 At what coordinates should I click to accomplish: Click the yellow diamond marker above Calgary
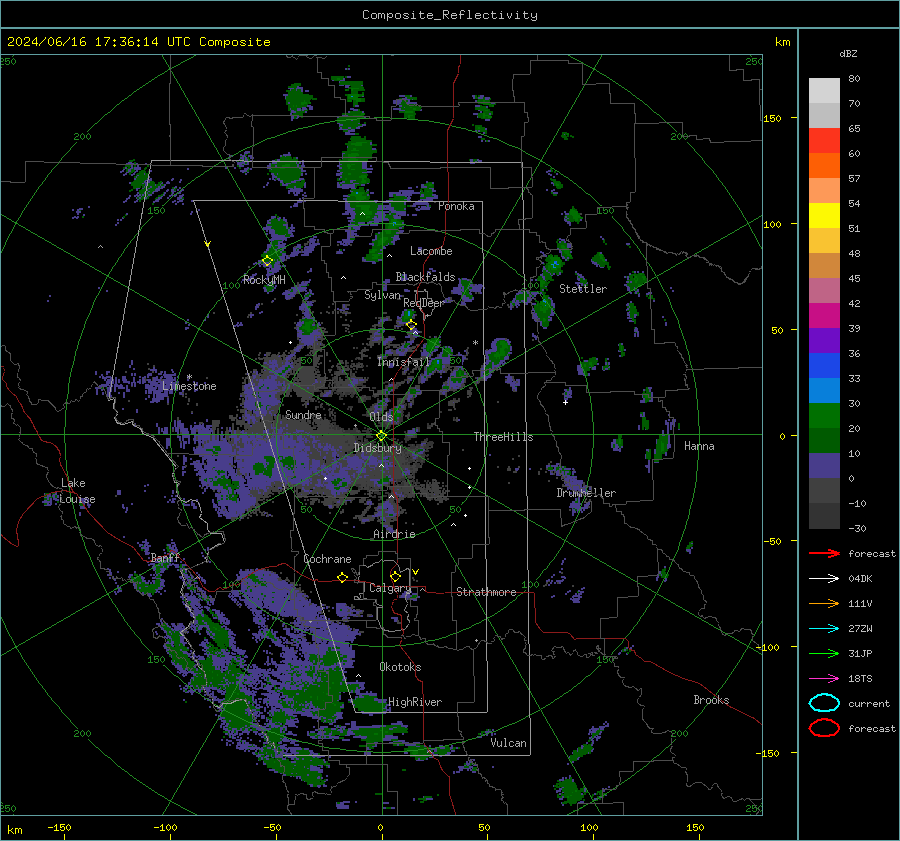[x=395, y=576]
